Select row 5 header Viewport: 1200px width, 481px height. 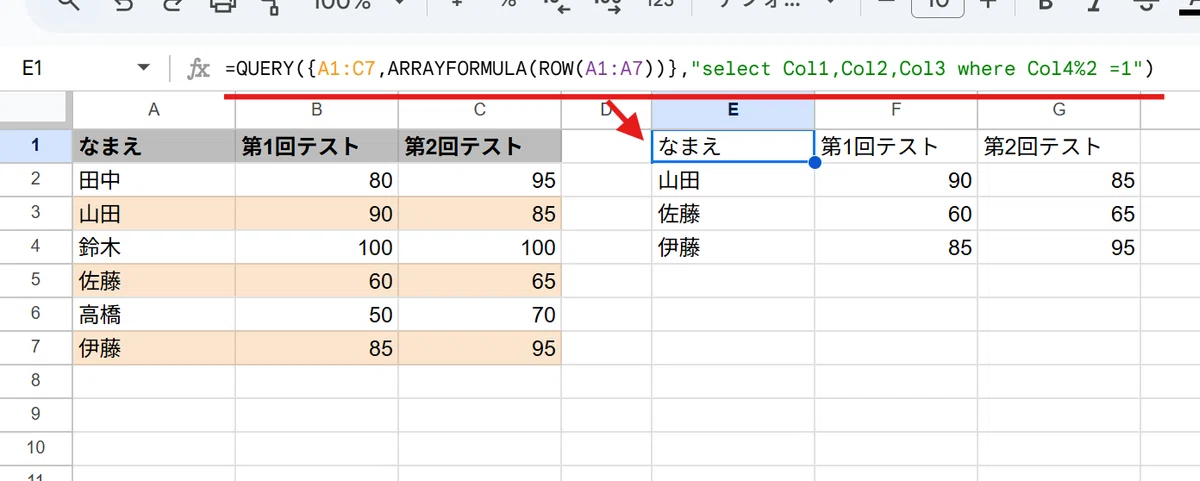point(36,280)
